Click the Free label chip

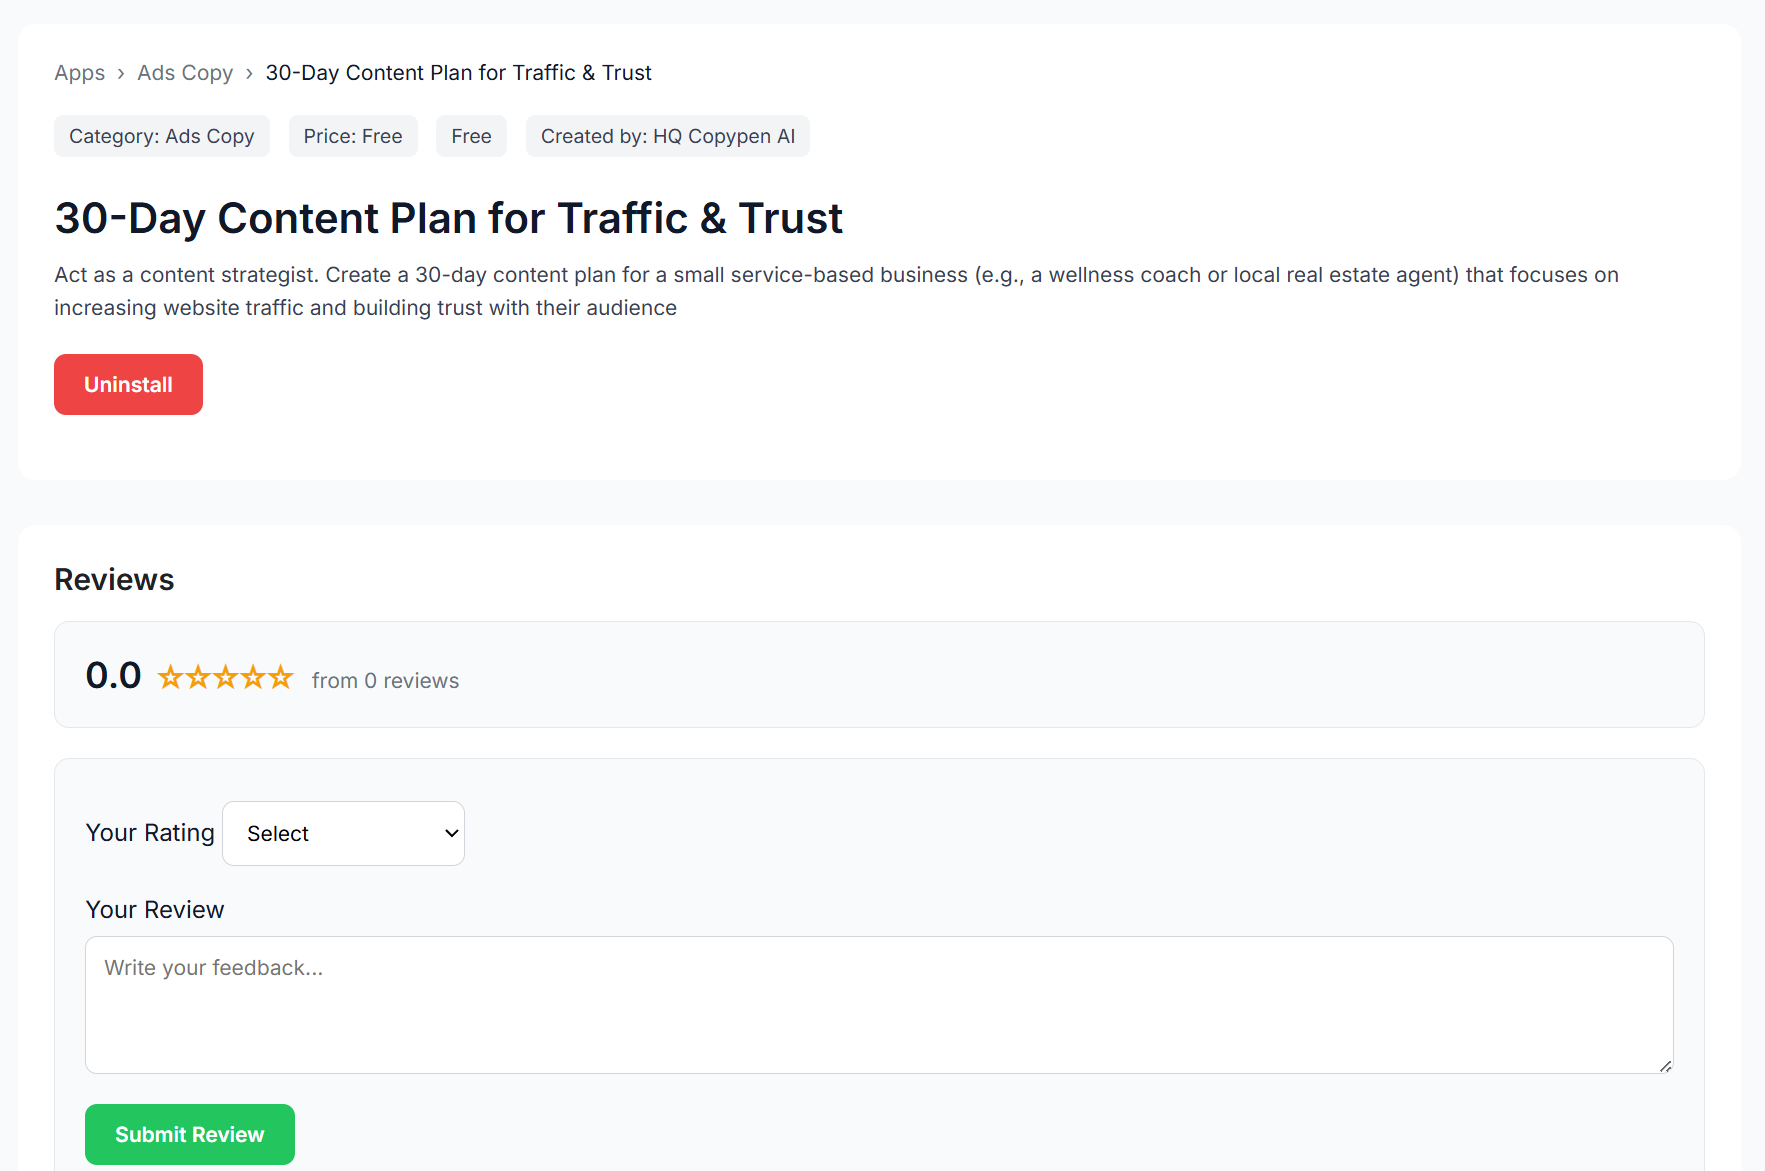tap(471, 136)
